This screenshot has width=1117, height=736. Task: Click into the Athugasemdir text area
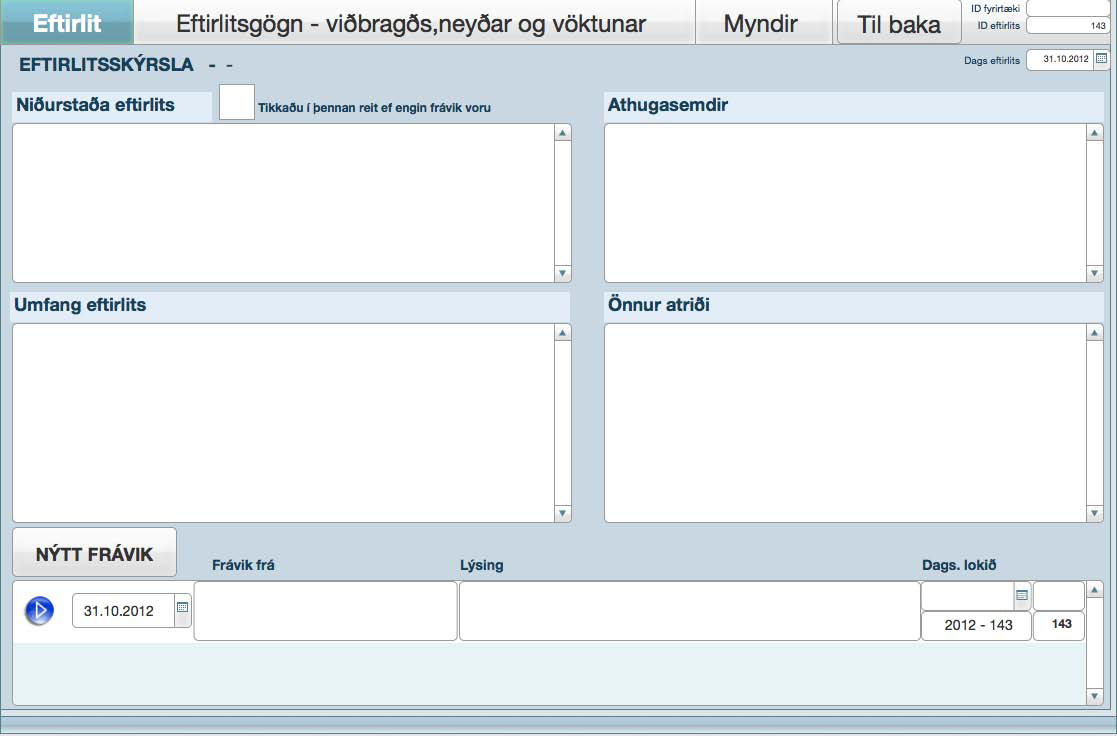click(x=846, y=203)
